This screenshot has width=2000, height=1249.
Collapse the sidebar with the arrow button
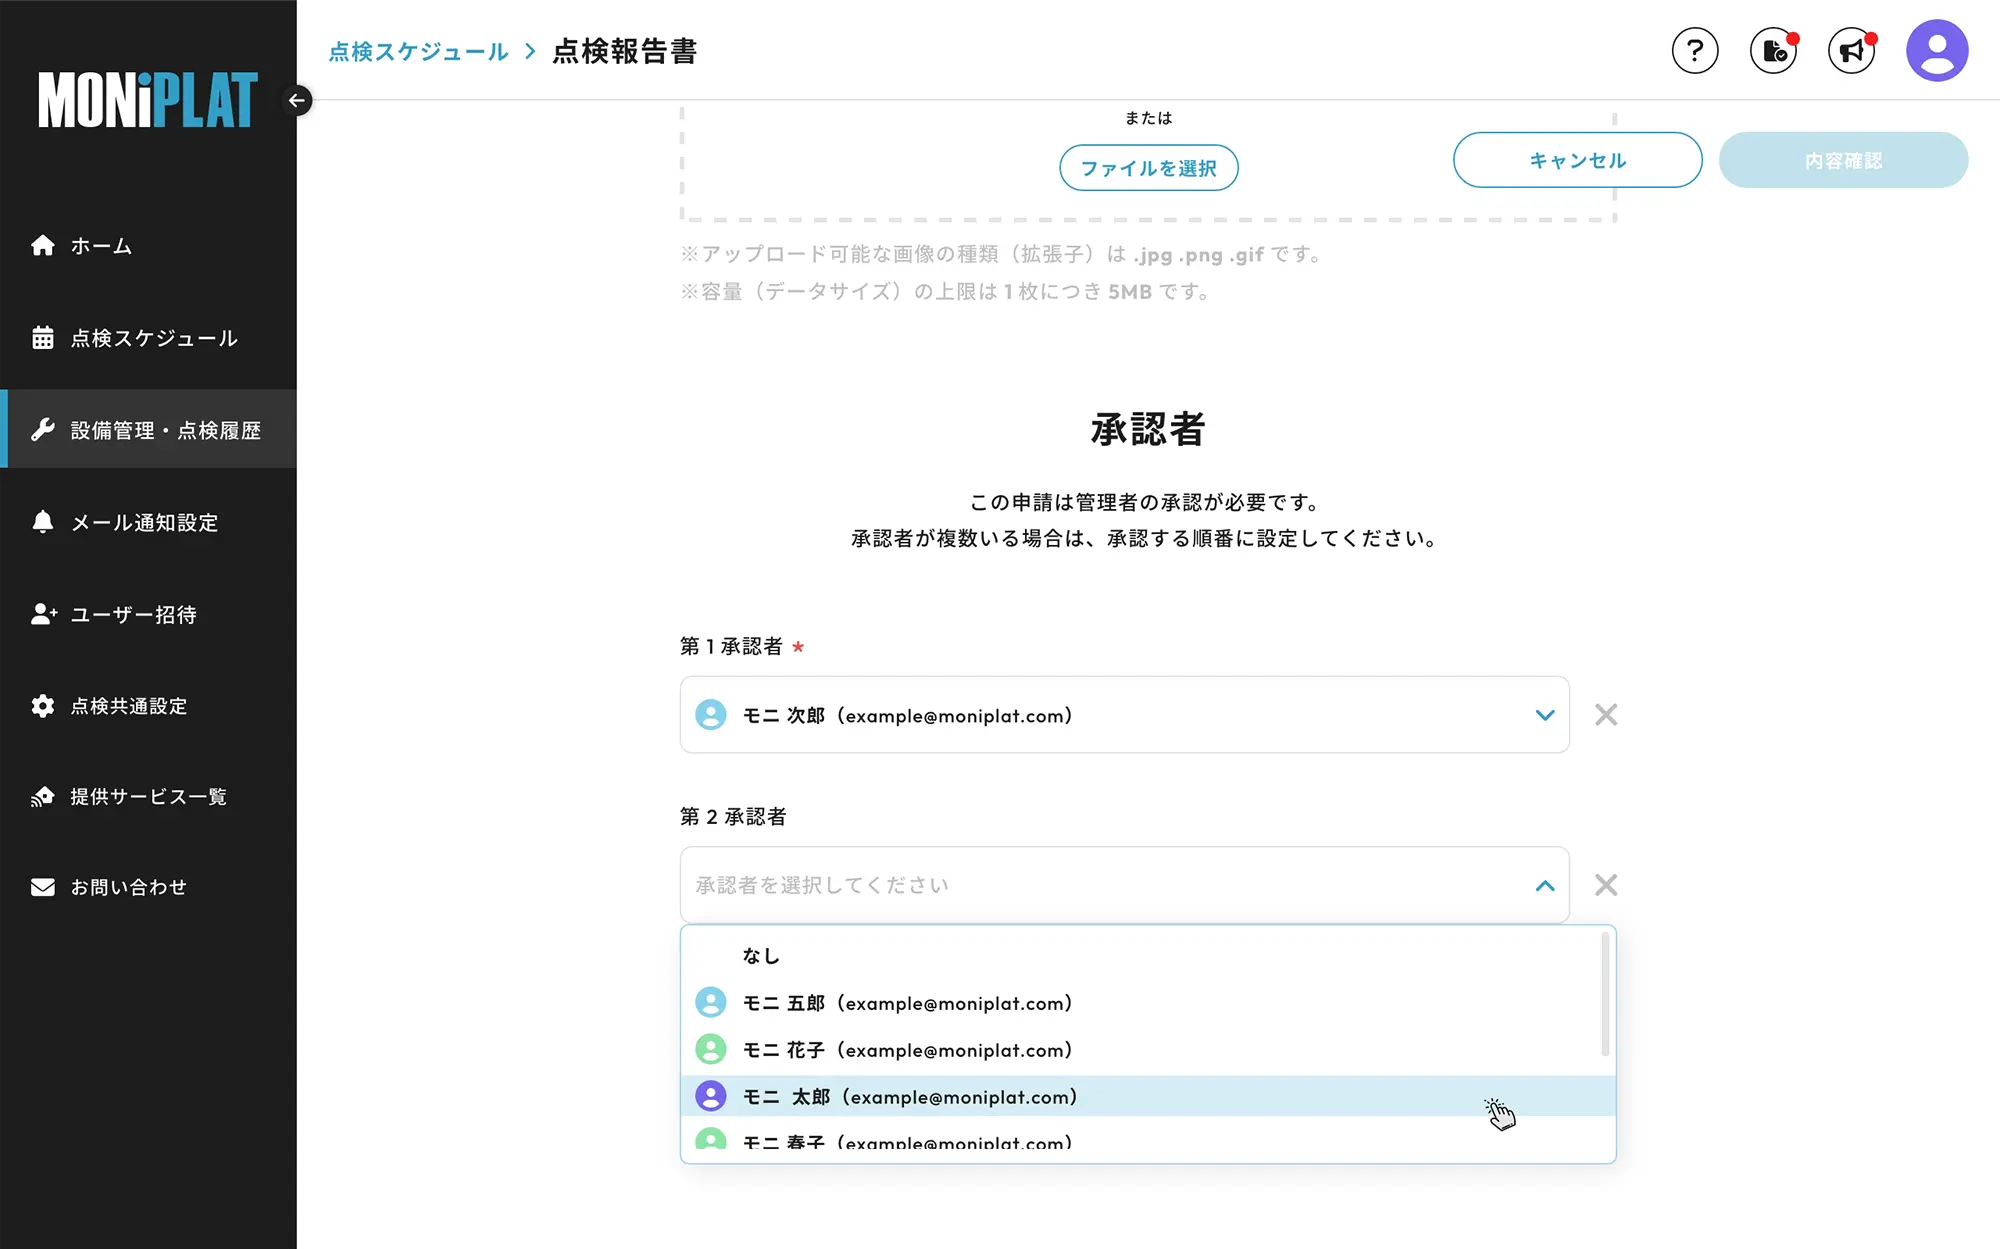coord(297,100)
